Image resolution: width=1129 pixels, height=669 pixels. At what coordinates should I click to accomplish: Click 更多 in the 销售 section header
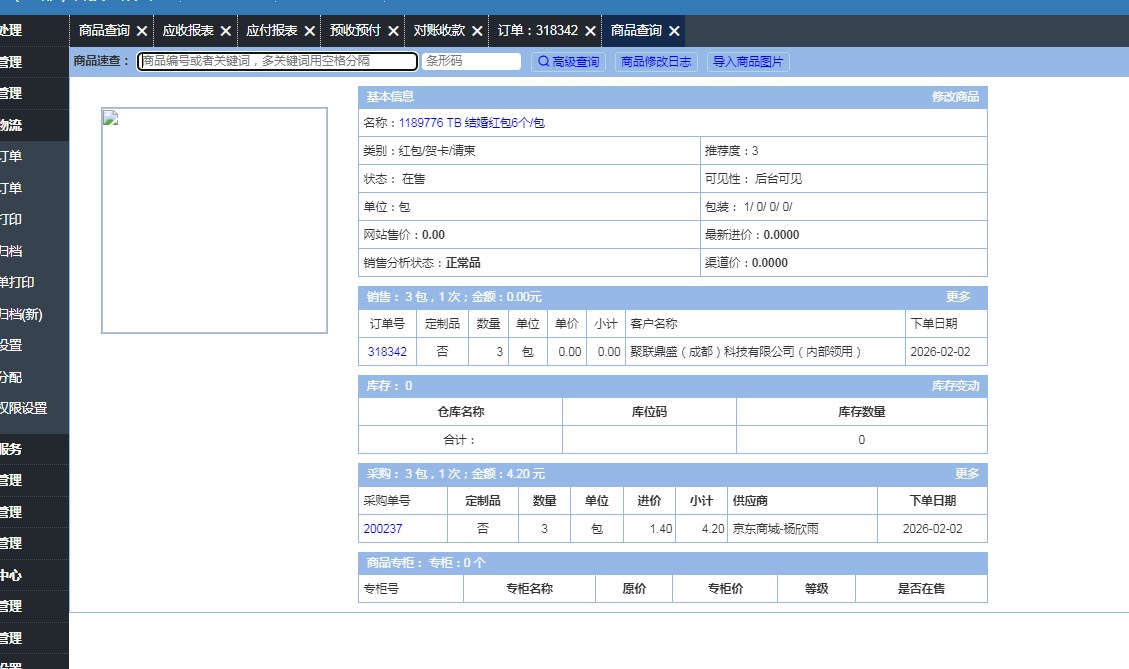[958, 297]
